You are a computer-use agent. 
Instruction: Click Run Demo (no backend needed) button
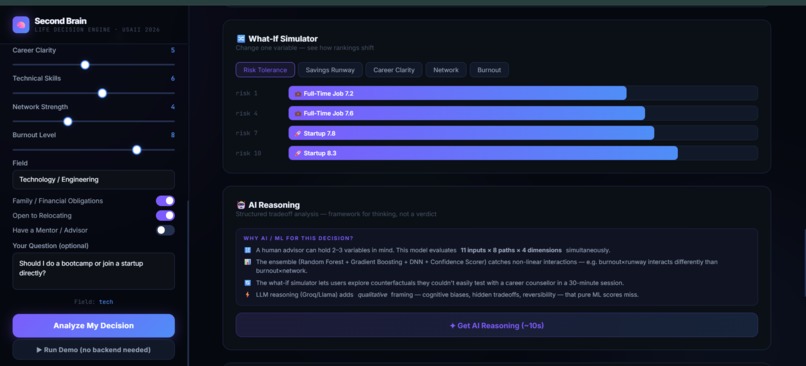(94, 350)
